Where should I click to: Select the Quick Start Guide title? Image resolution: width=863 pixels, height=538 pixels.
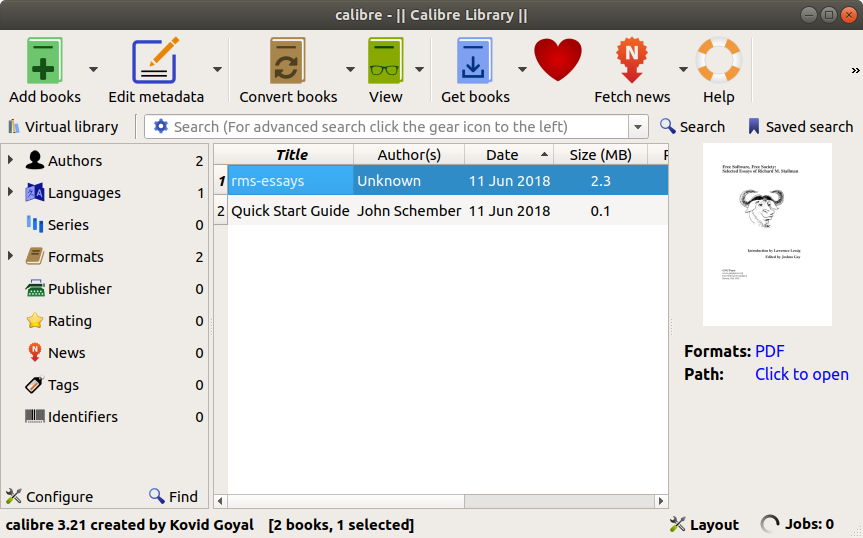pyautogui.click(x=290, y=211)
